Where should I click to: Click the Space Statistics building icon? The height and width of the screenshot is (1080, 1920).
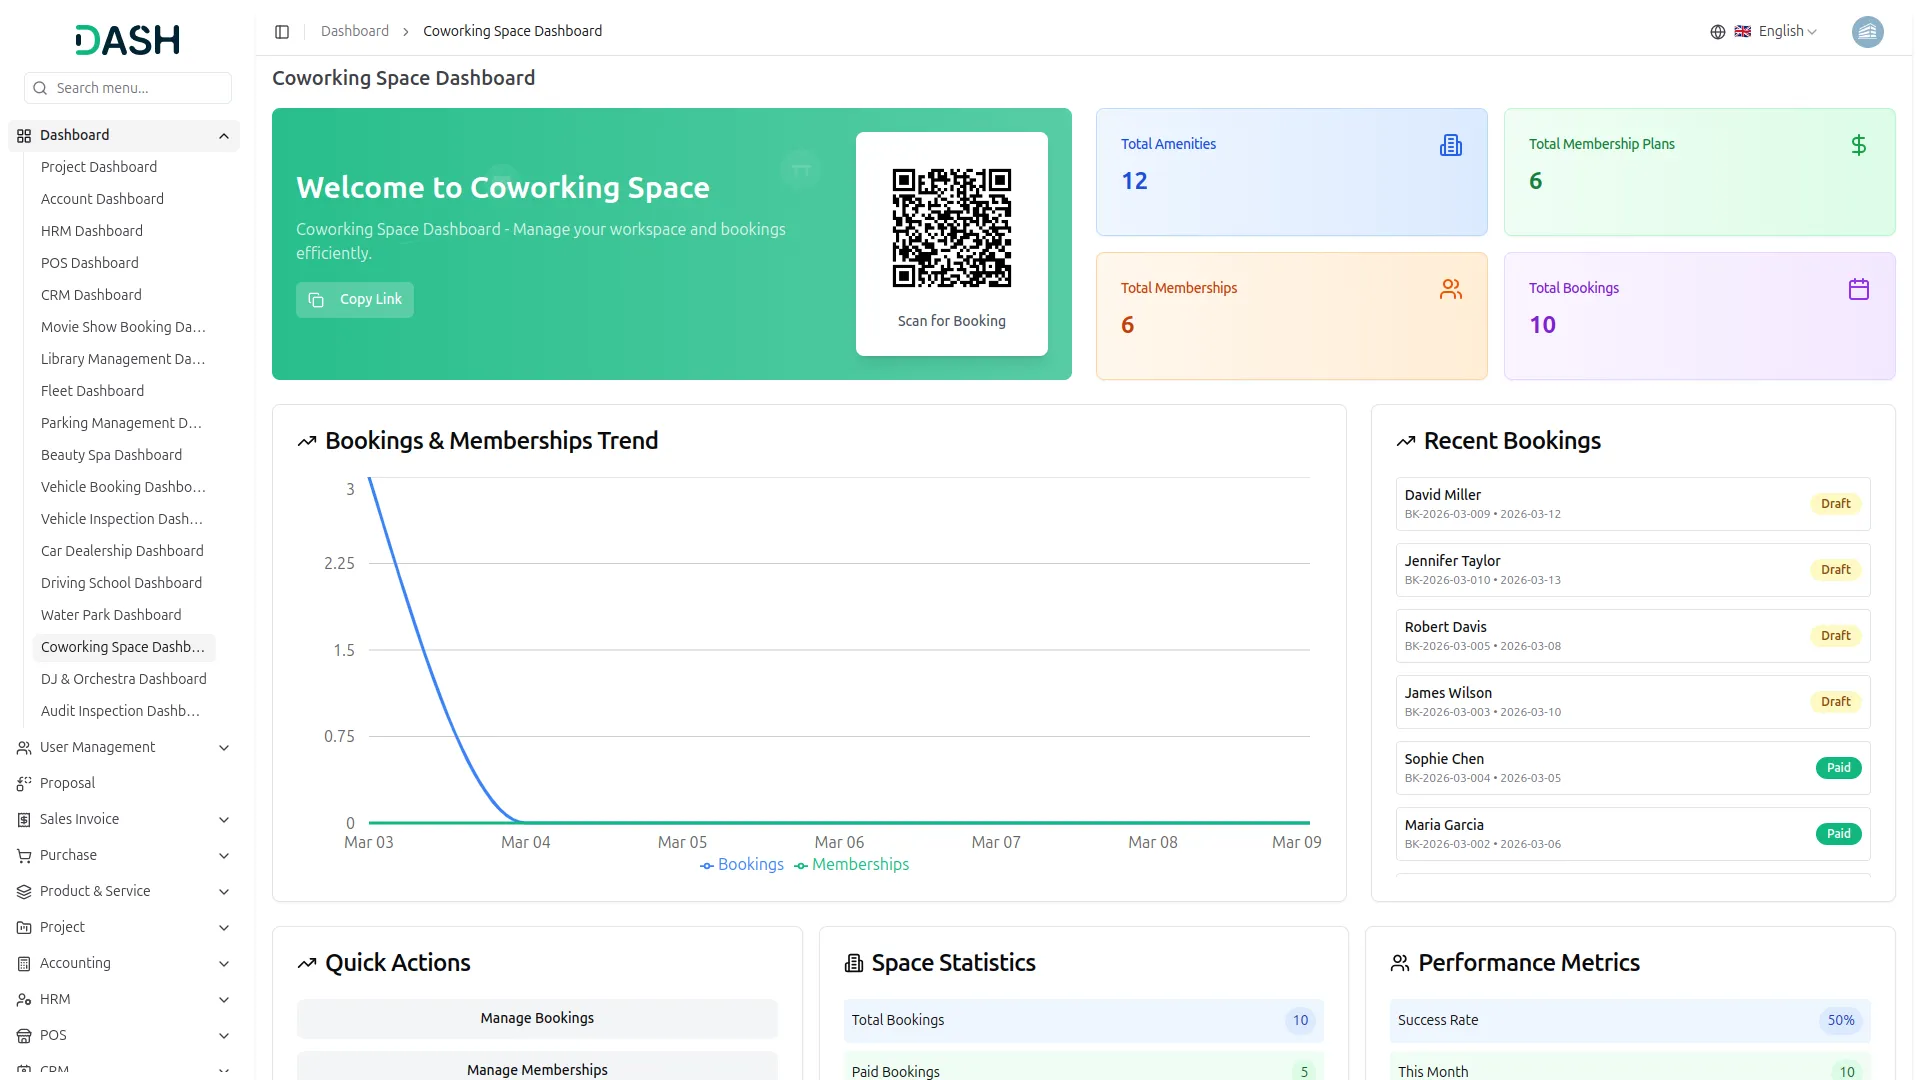pos(853,962)
